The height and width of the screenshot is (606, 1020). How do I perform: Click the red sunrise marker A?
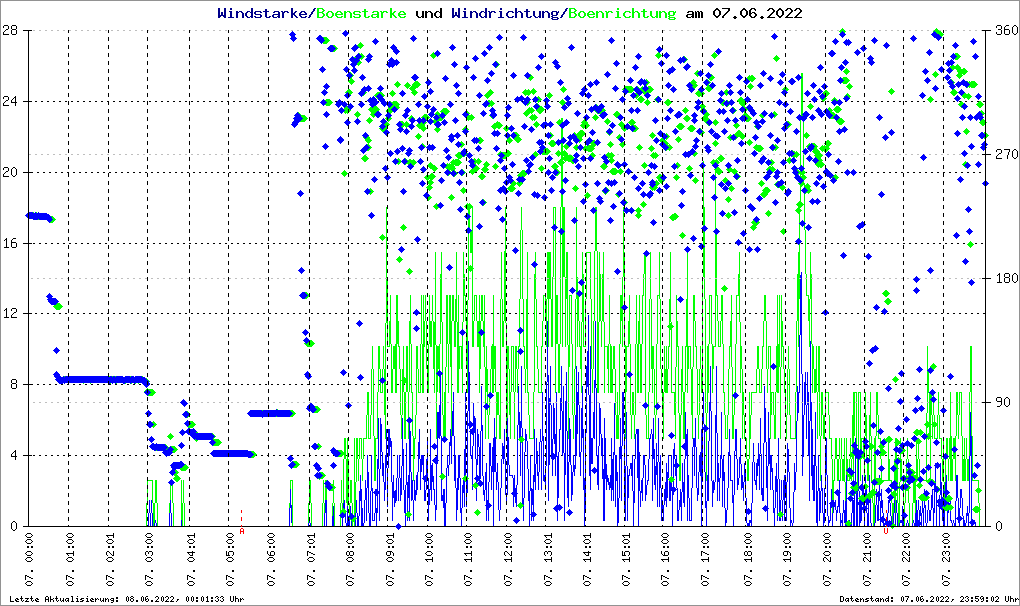point(242,532)
